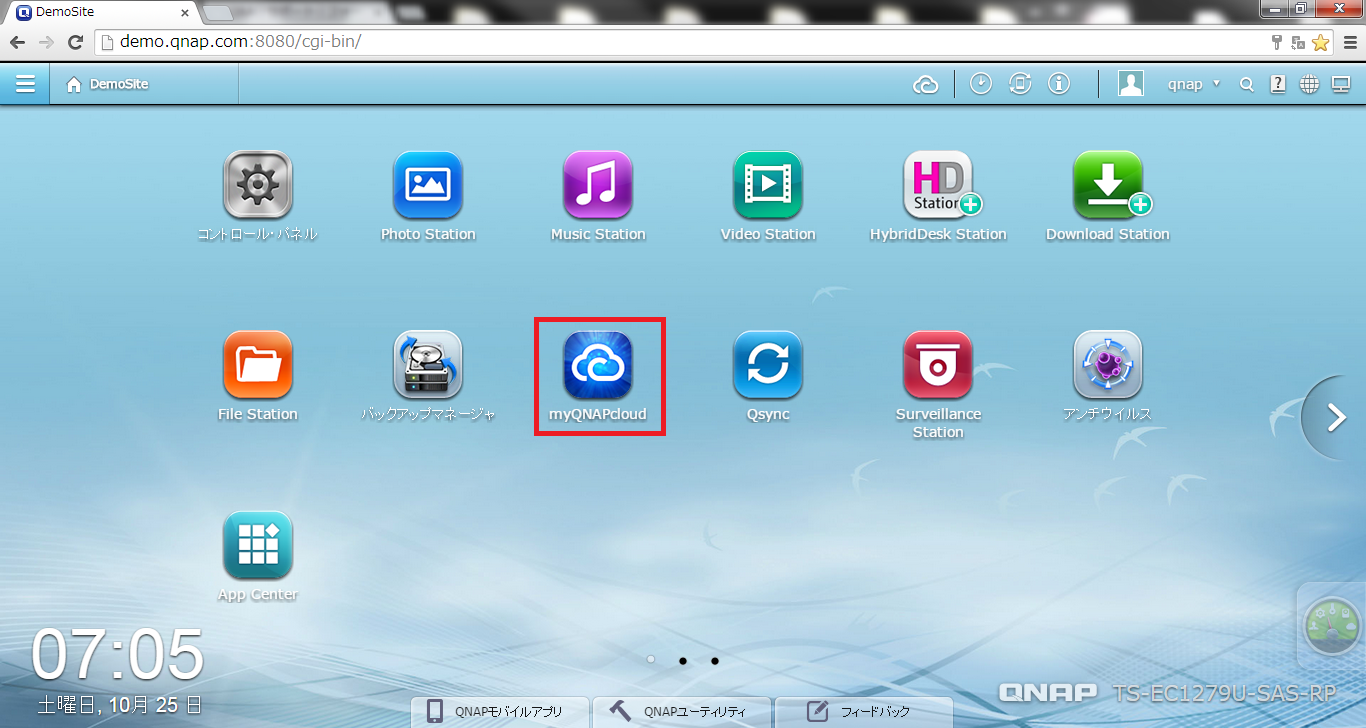Open the language globe icon
The height and width of the screenshot is (728, 1366).
[1310, 85]
